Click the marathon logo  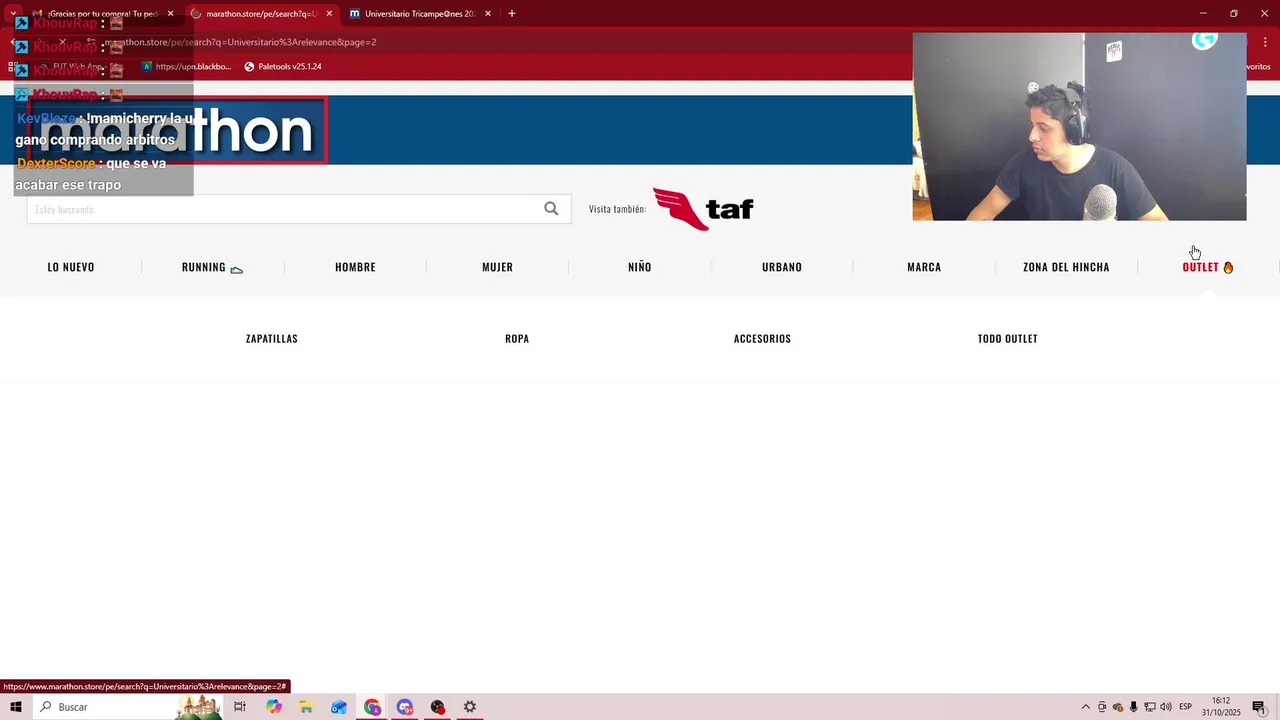click(x=177, y=131)
